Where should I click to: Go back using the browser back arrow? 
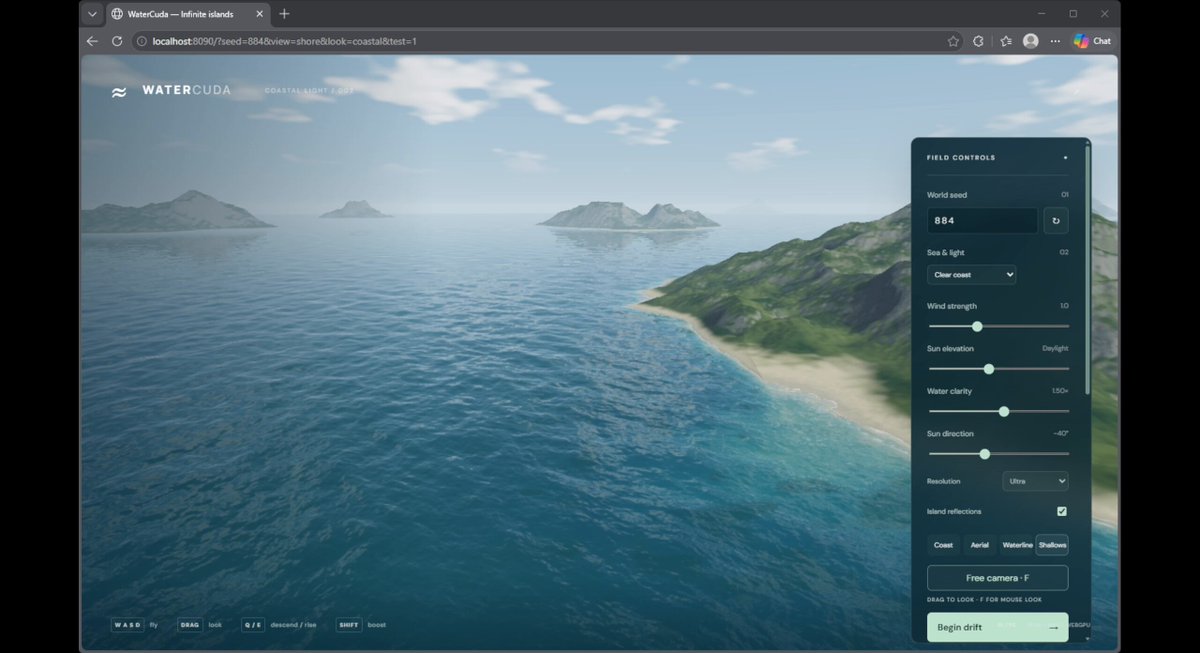pyautogui.click(x=92, y=41)
